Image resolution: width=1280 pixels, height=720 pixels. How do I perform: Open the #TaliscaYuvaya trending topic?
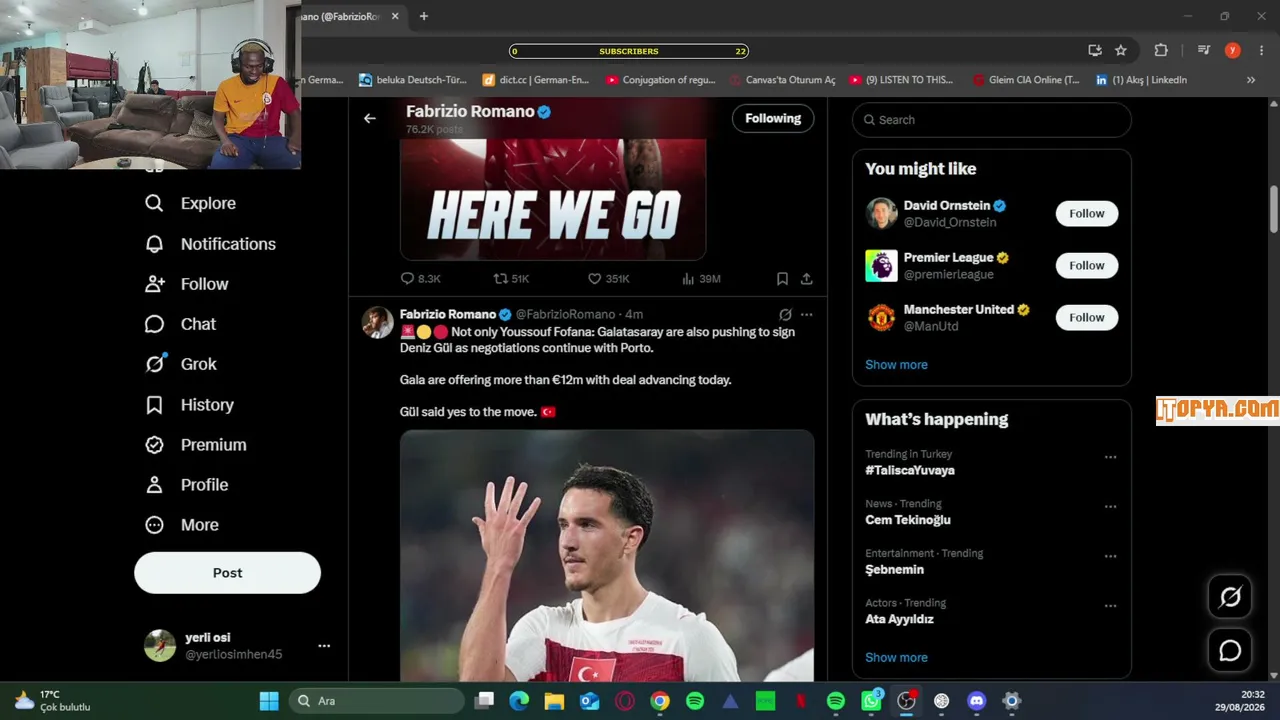point(910,470)
